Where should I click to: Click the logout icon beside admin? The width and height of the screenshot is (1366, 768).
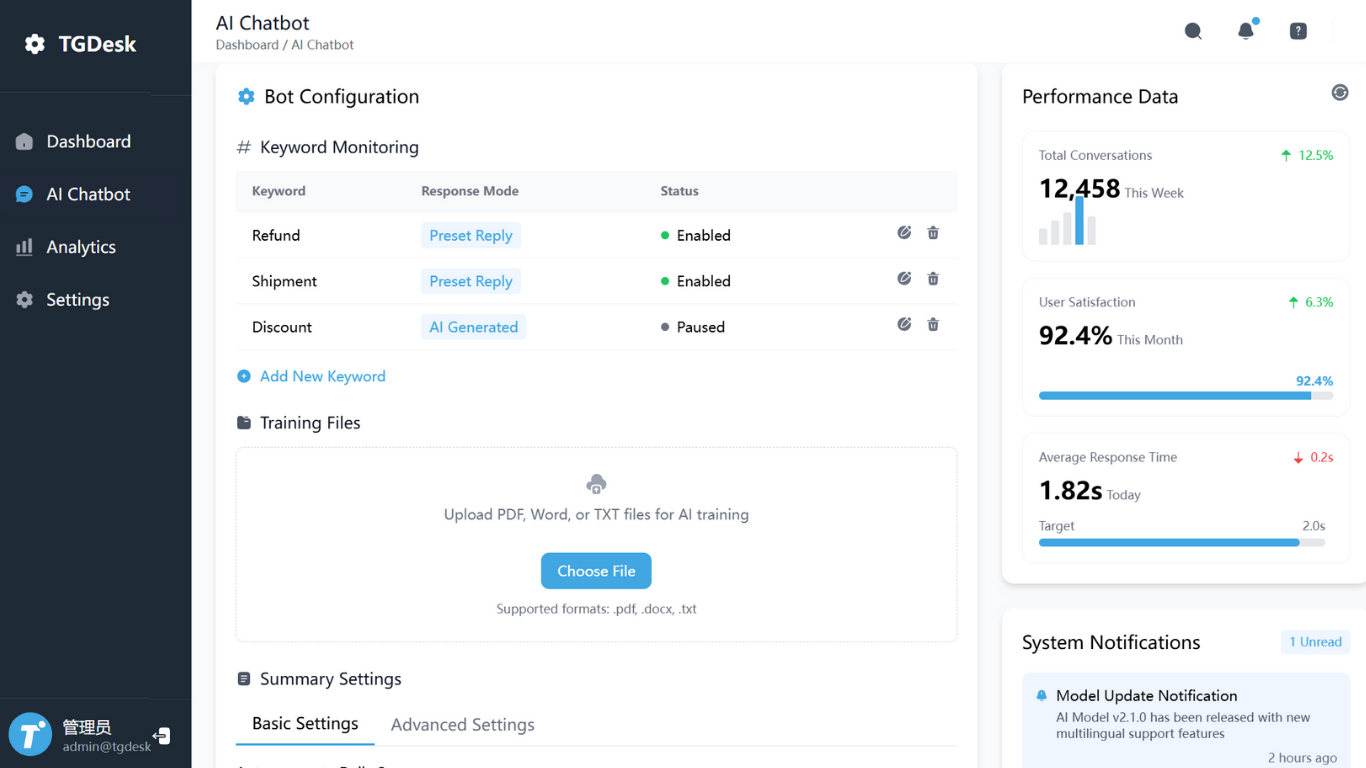(x=162, y=736)
